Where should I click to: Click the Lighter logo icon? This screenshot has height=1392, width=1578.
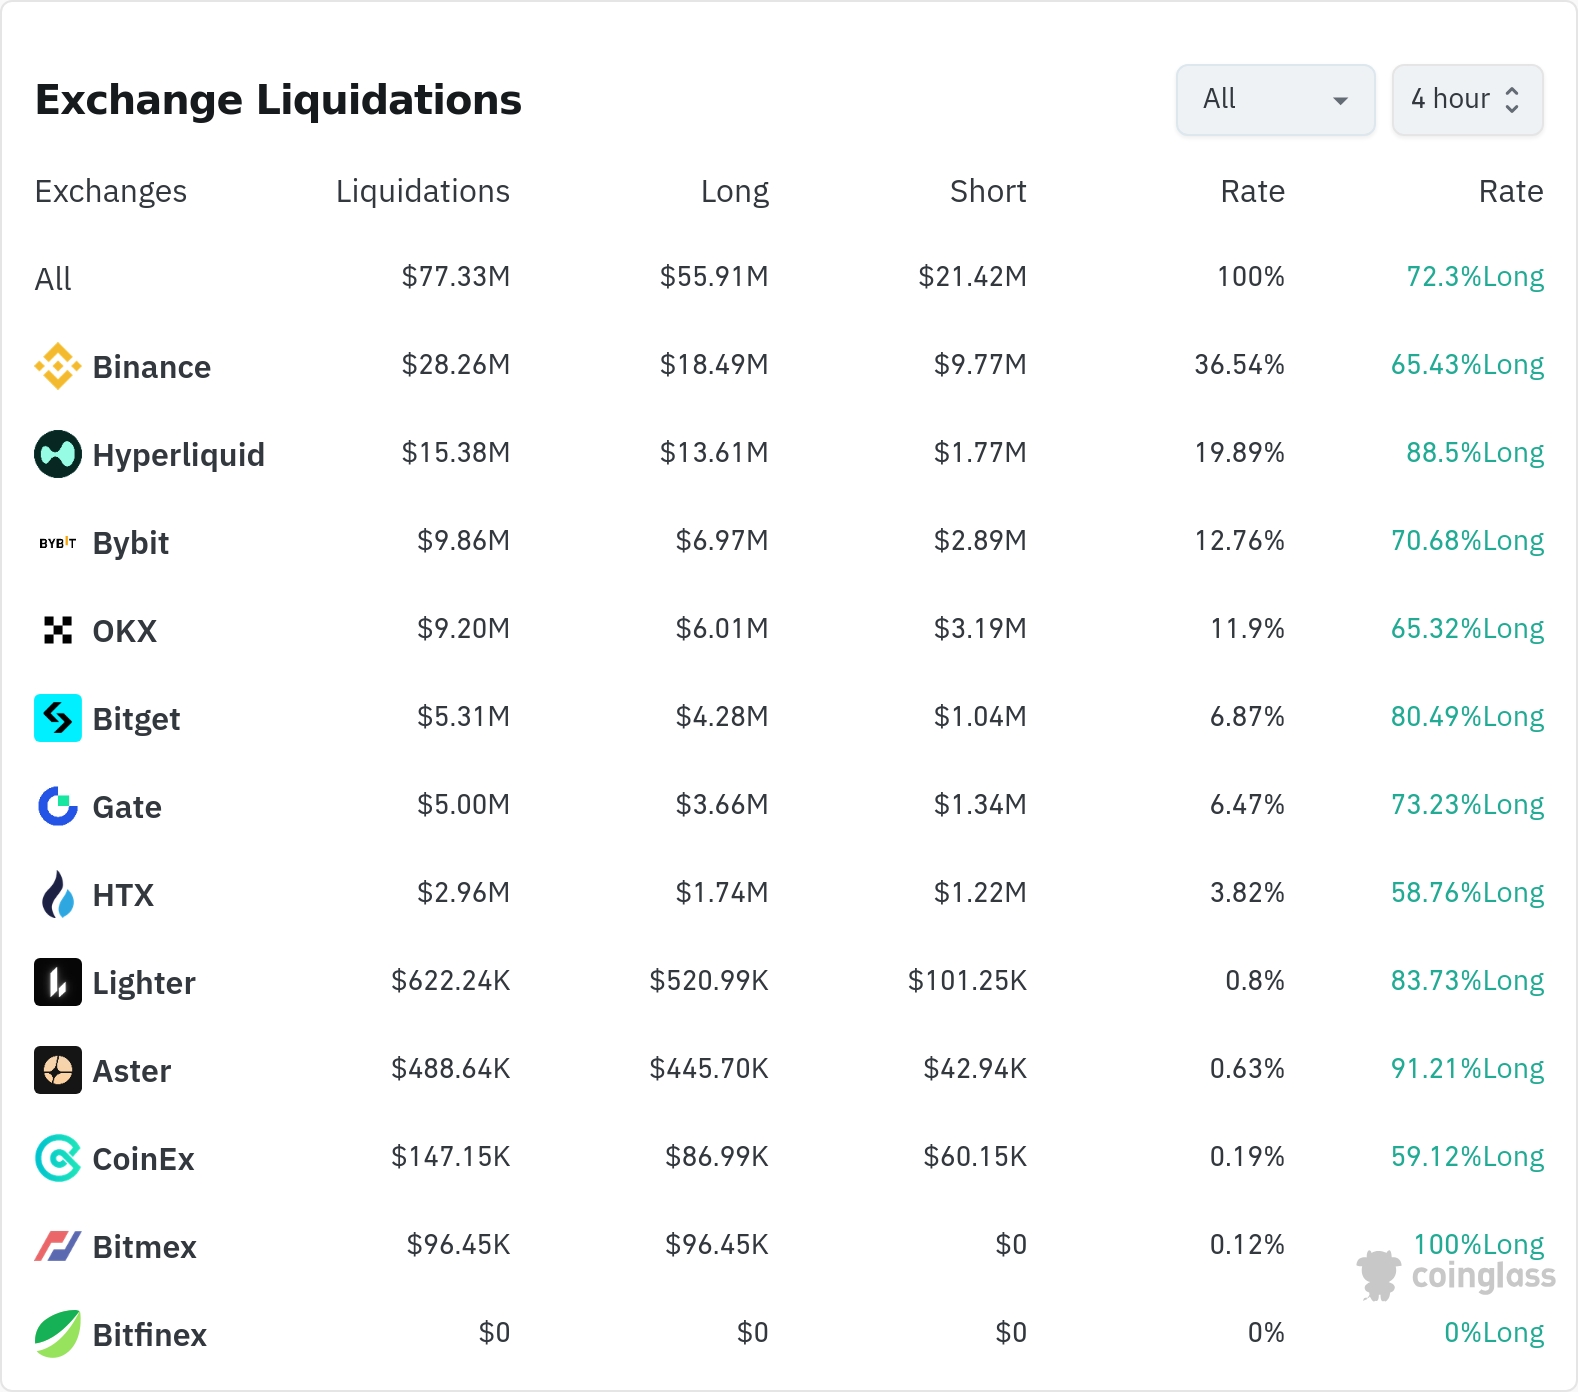click(58, 982)
